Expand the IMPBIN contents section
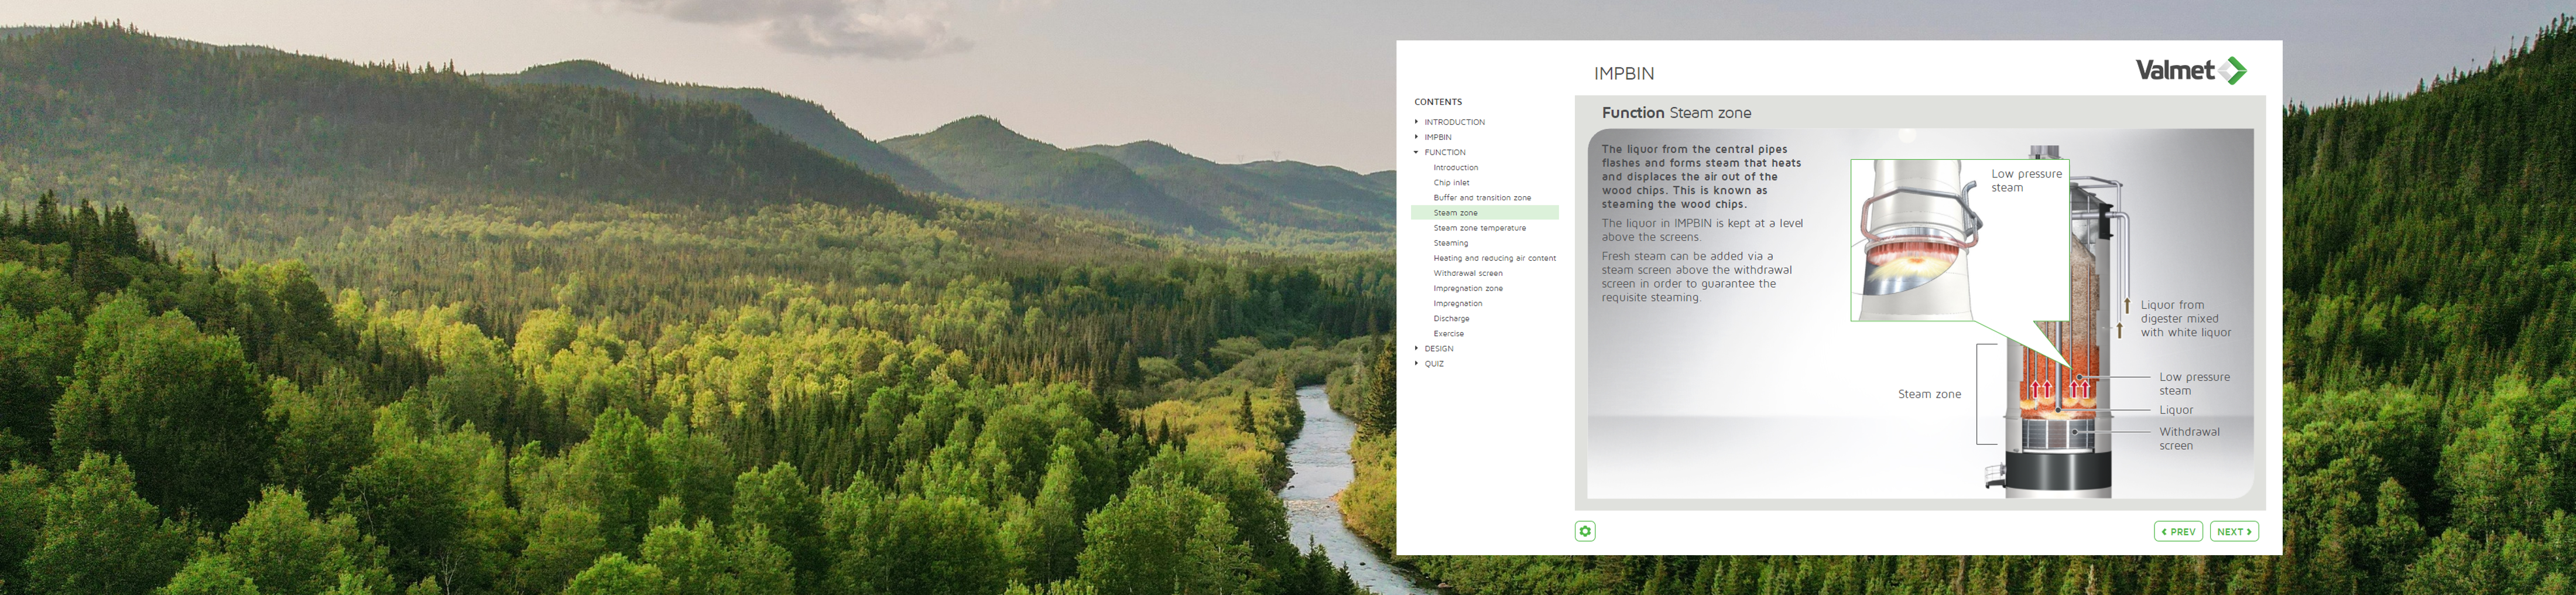 pos(1437,137)
